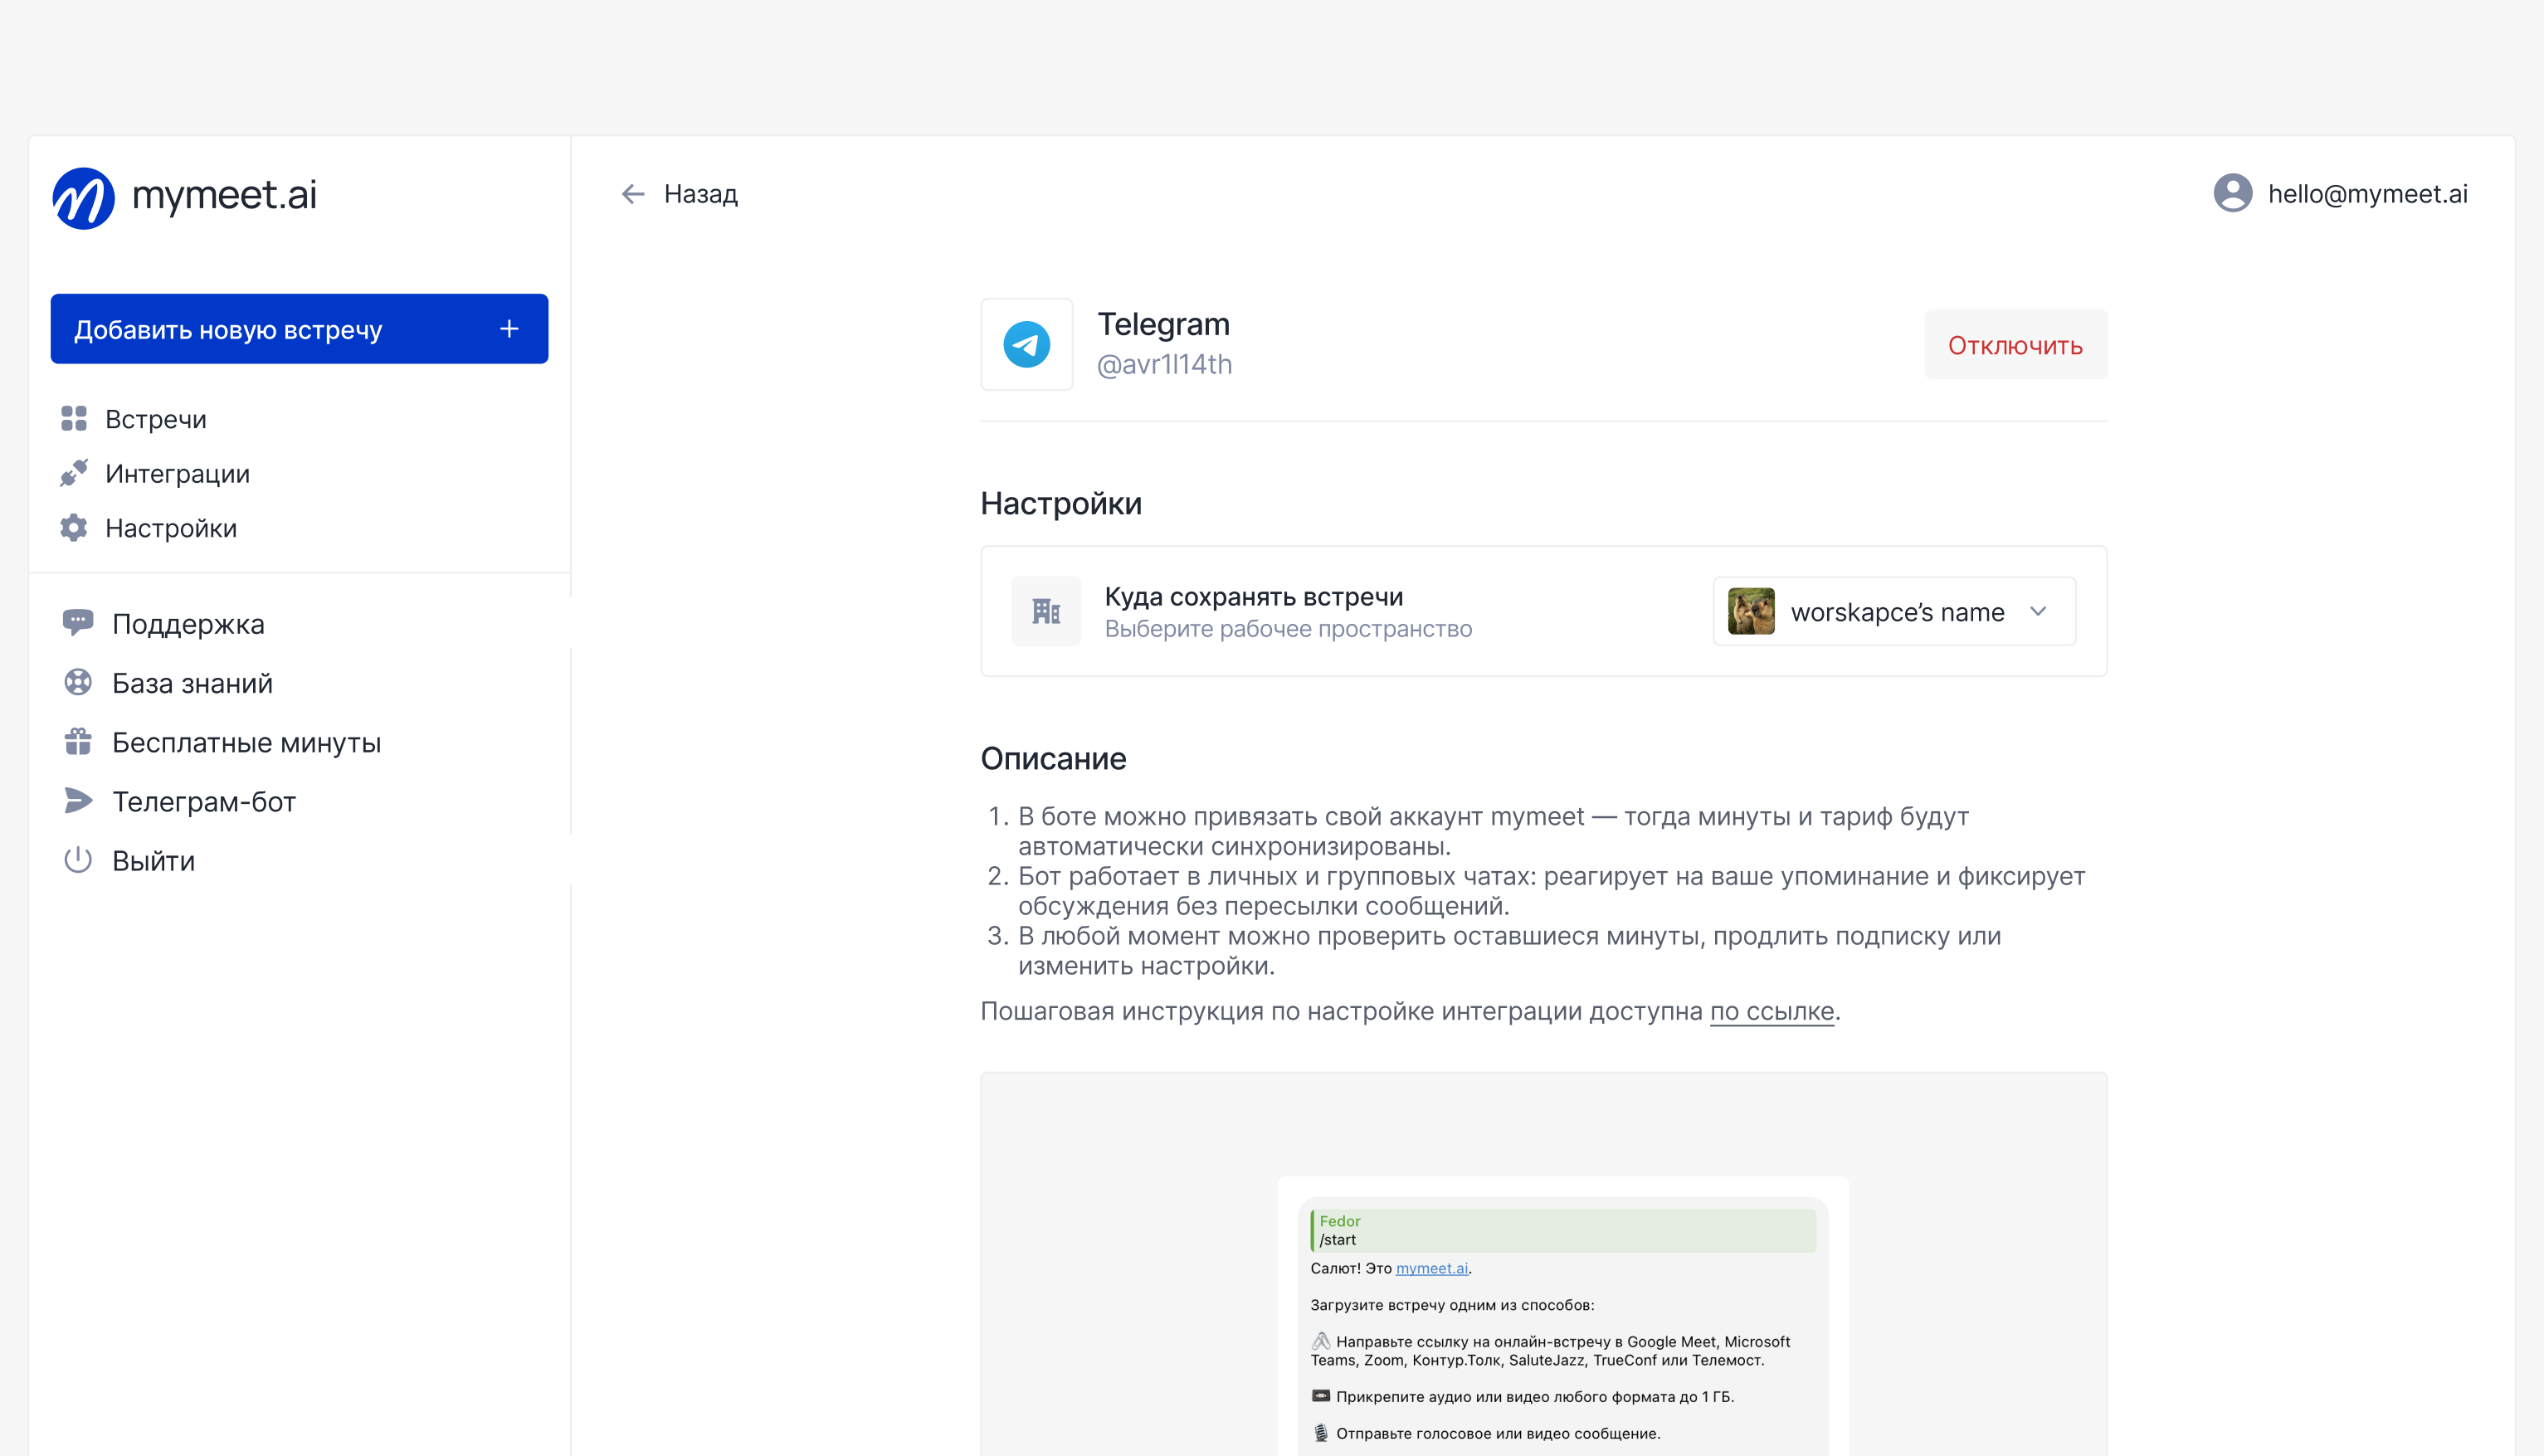Click the Бесплатные минуты gift icon
This screenshot has height=1456, width=2544.
coord(78,742)
